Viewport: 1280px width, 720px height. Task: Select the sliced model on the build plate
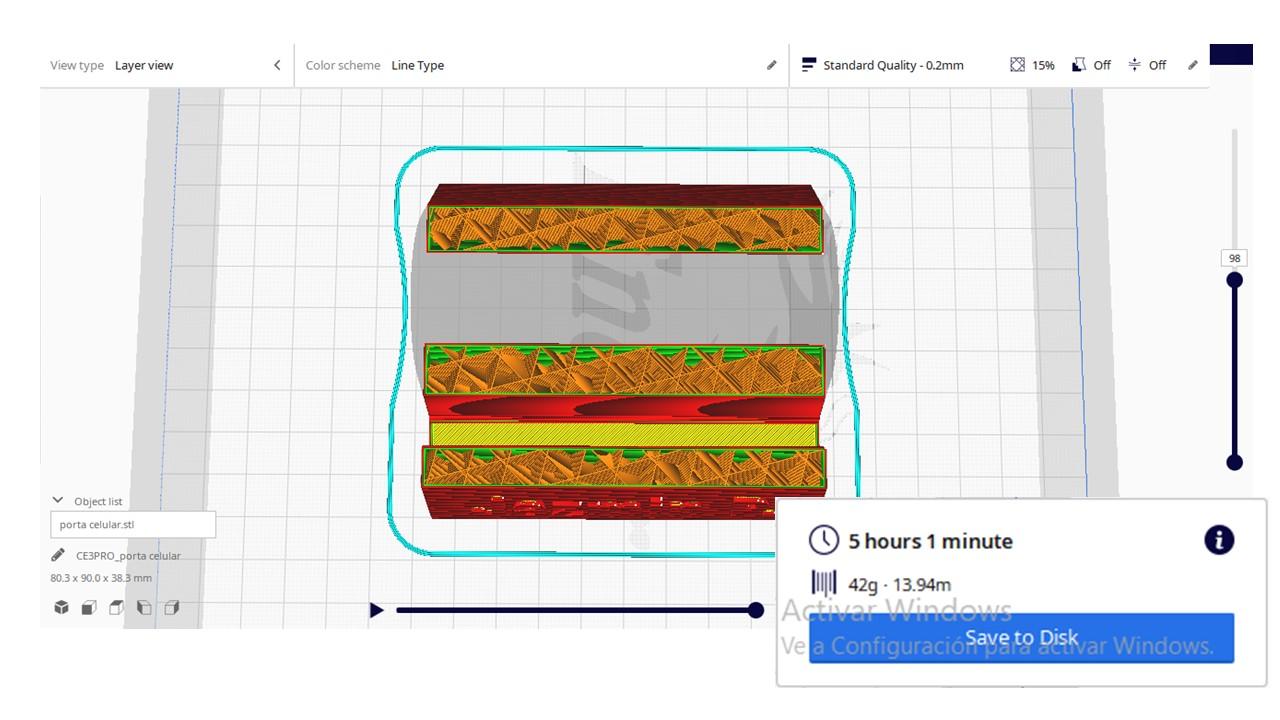[x=624, y=350]
